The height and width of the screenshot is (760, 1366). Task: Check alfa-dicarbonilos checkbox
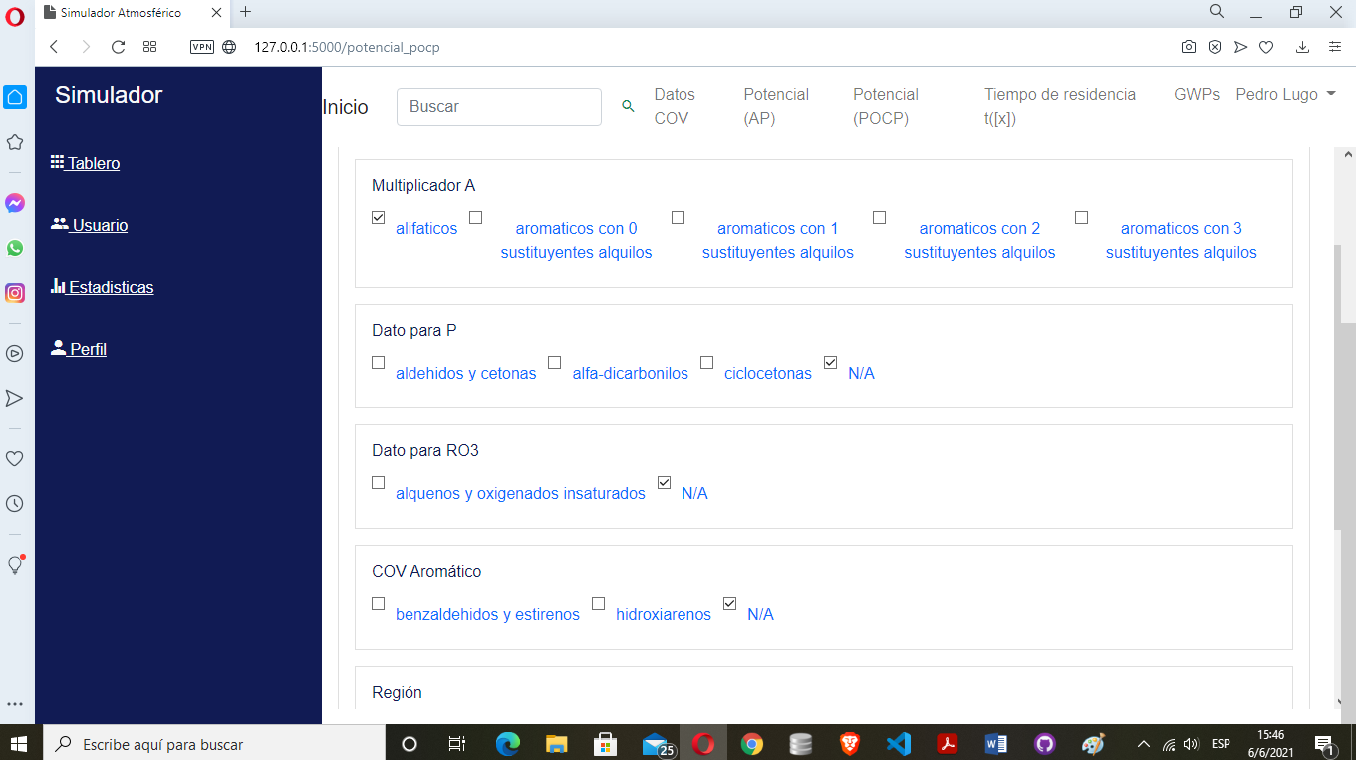(x=555, y=362)
